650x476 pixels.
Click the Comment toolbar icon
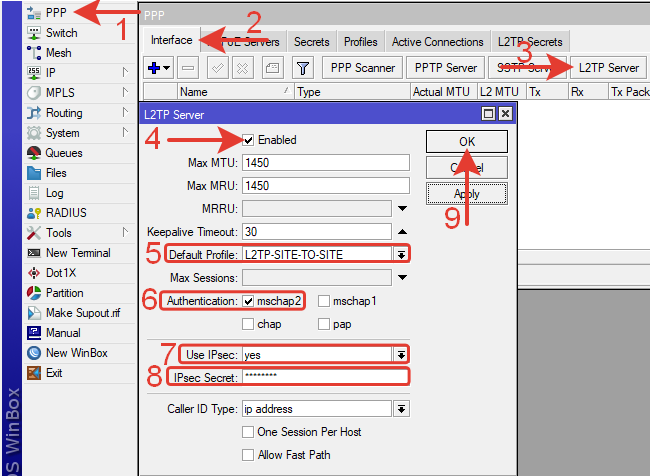click(x=272, y=68)
